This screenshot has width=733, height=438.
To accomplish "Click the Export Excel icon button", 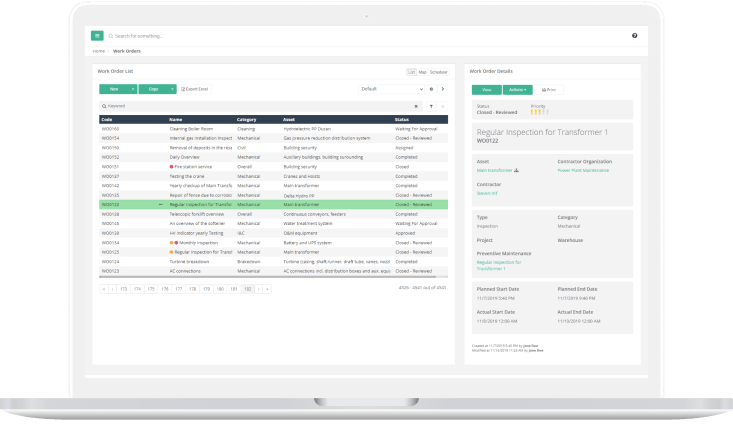I will 194,89.
